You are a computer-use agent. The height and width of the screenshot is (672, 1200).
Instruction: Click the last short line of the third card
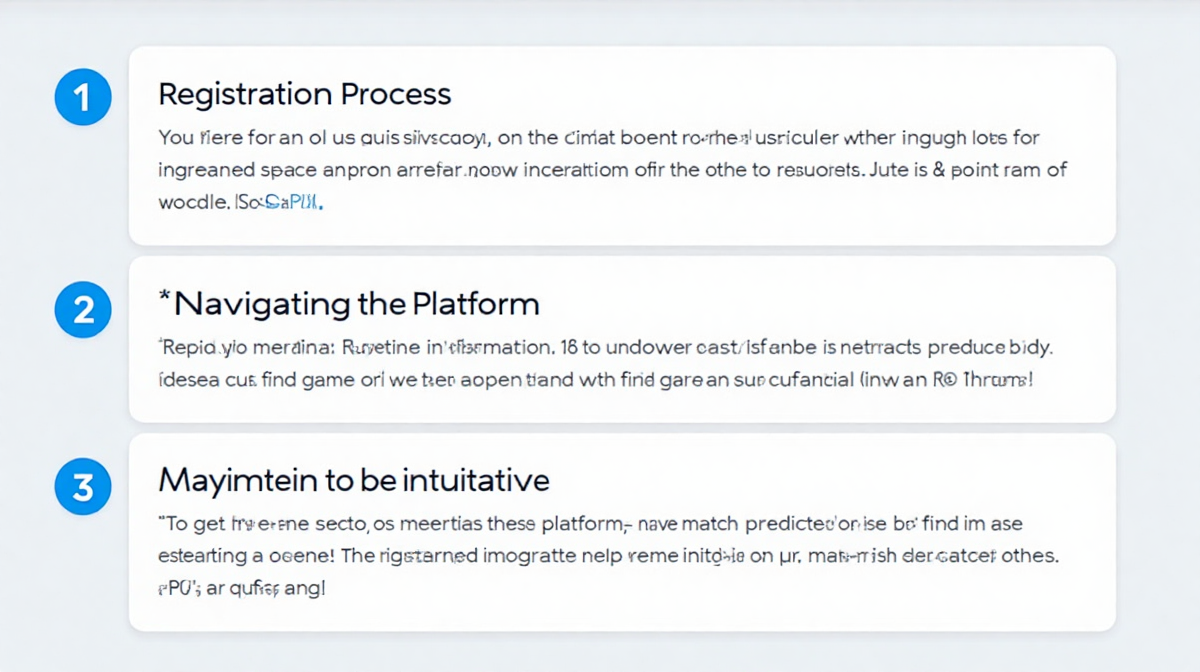click(x=241, y=588)
